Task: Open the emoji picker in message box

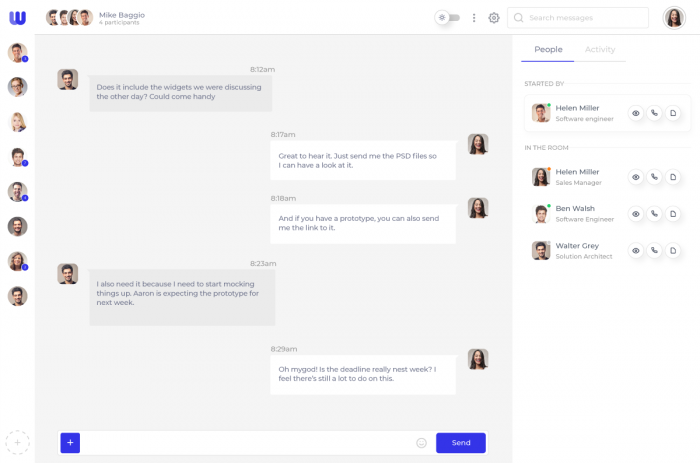Action: pos(421,443)
